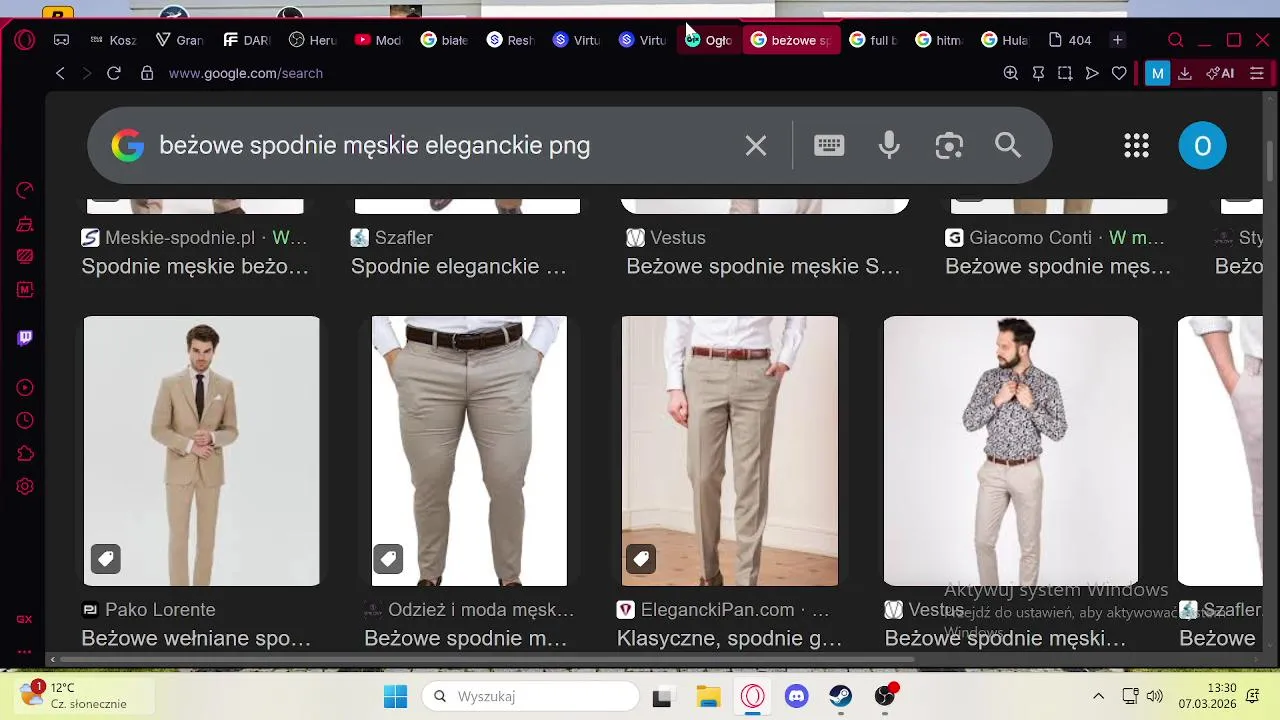Open the sidebar three-dots setup
Viewport: 1280px width, 720px height.
pos(24,651)
